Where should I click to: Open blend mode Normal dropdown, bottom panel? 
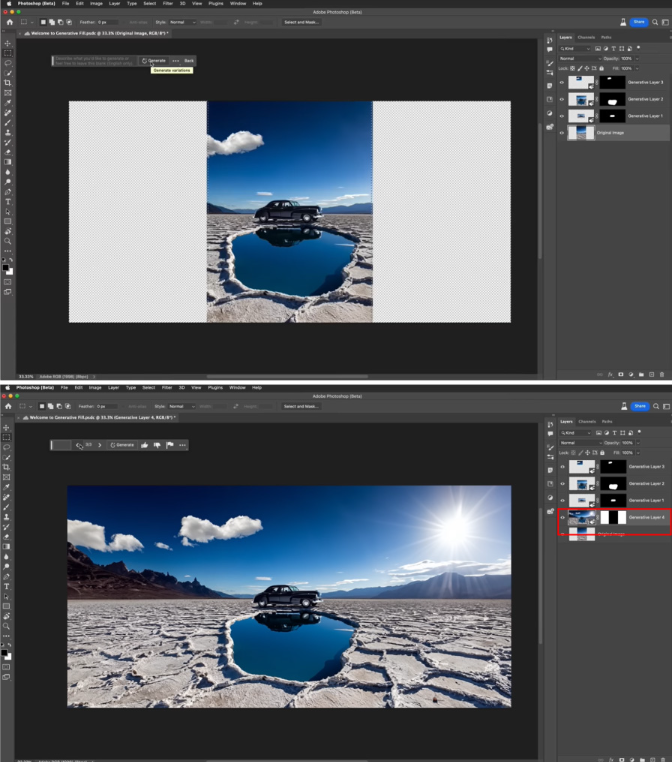click(581, 443)
